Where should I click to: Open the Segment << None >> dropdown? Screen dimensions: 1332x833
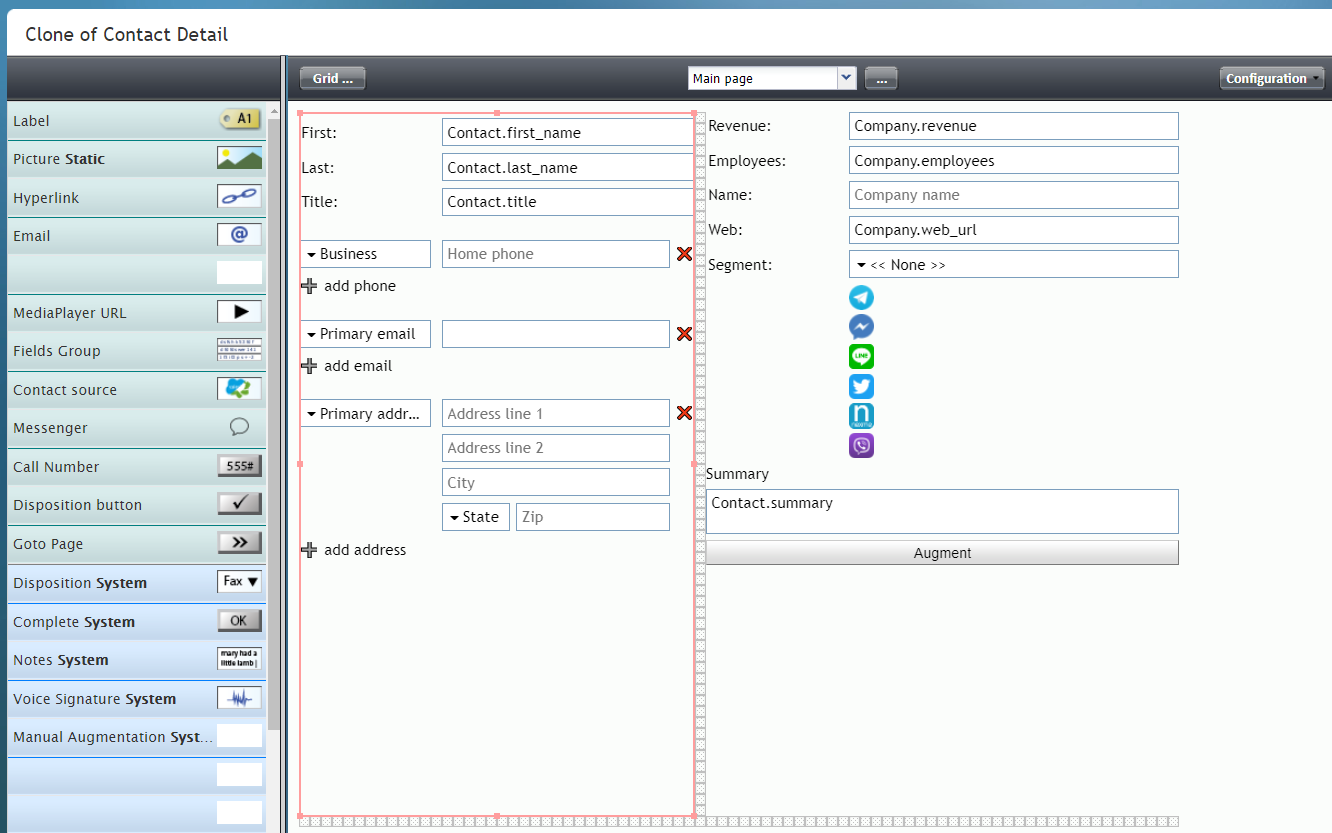coord(1014,264)
